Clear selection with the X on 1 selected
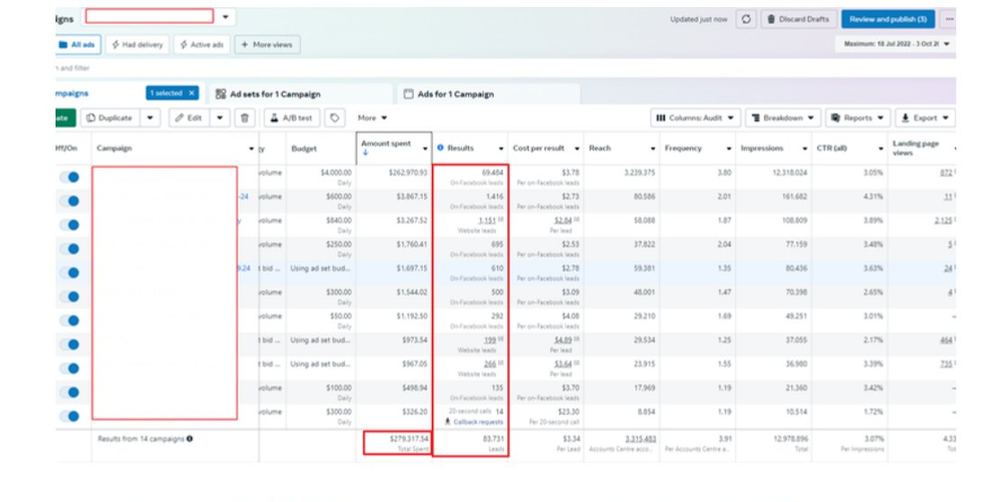The image size is (1000, 502). [x=191, y=93]
